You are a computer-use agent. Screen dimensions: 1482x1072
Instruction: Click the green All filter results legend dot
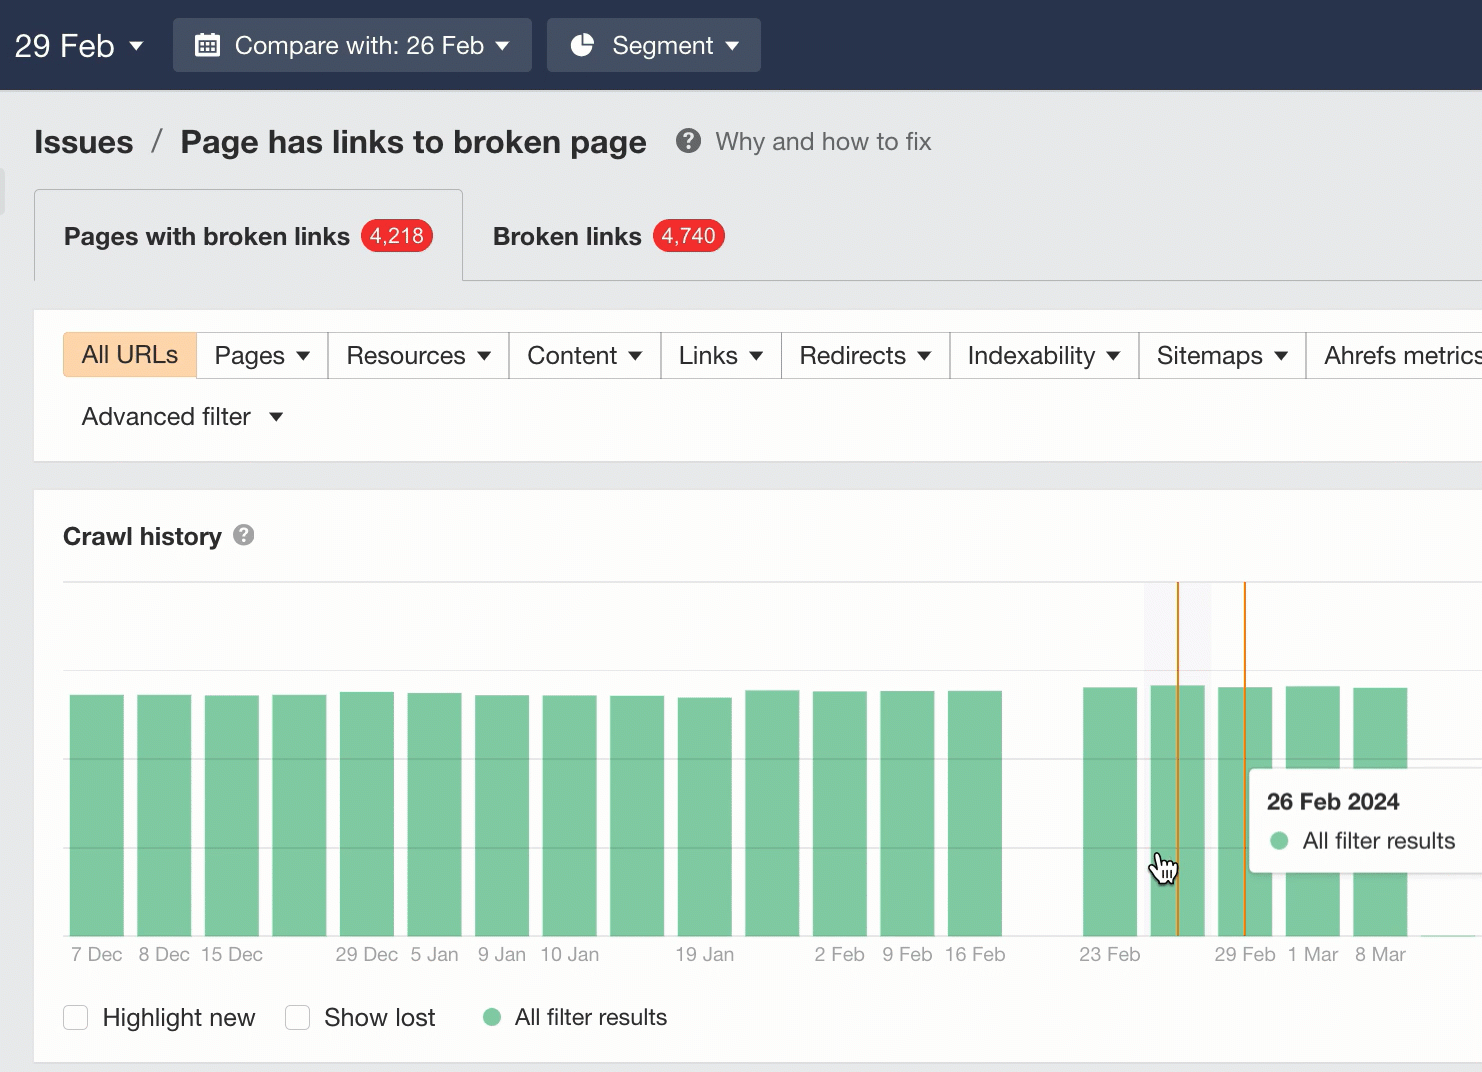(491, 1017)
